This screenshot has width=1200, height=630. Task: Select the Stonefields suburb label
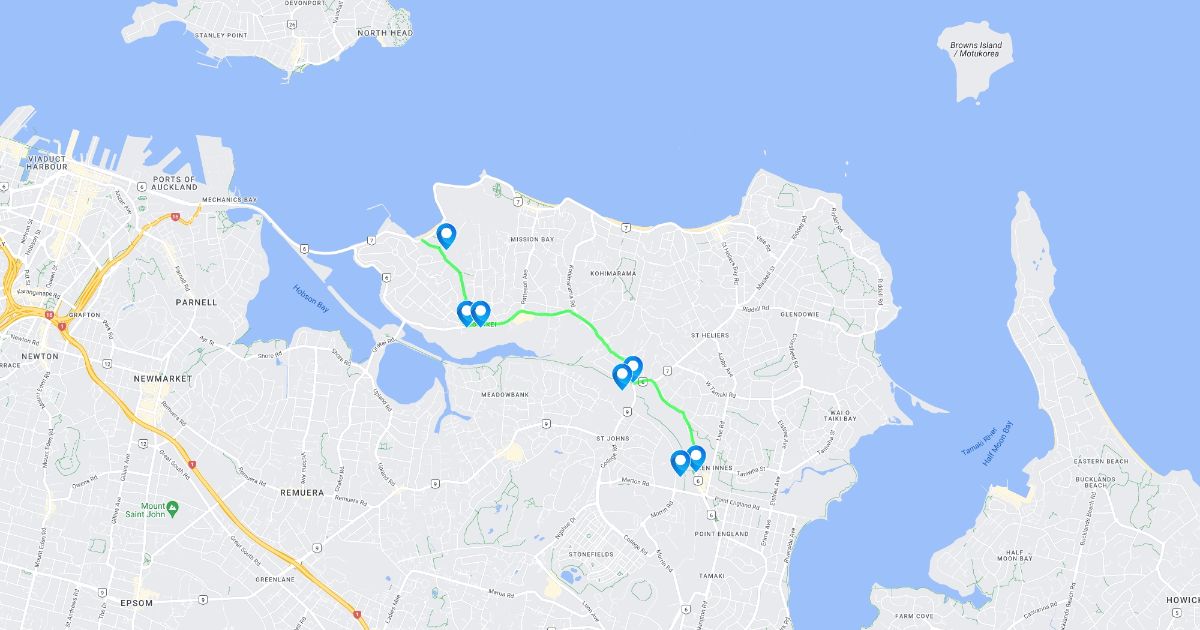(590, 553)
